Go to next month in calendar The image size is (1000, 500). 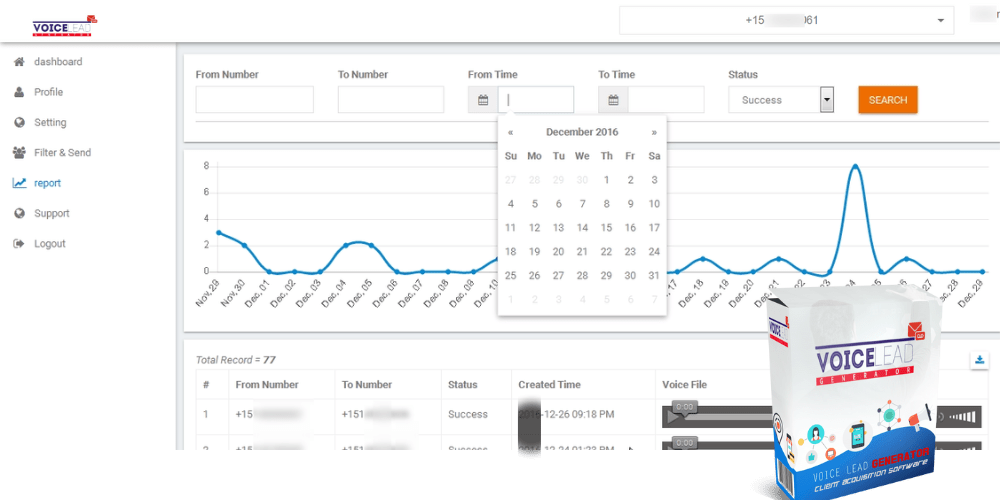tap(654, 133)
